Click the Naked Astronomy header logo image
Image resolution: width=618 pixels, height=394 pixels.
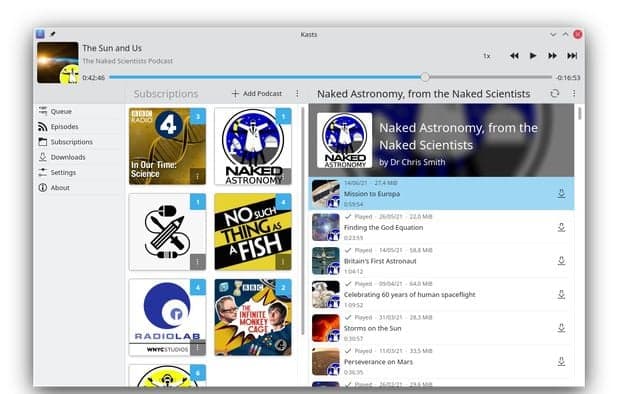click(x=344, y=140)
